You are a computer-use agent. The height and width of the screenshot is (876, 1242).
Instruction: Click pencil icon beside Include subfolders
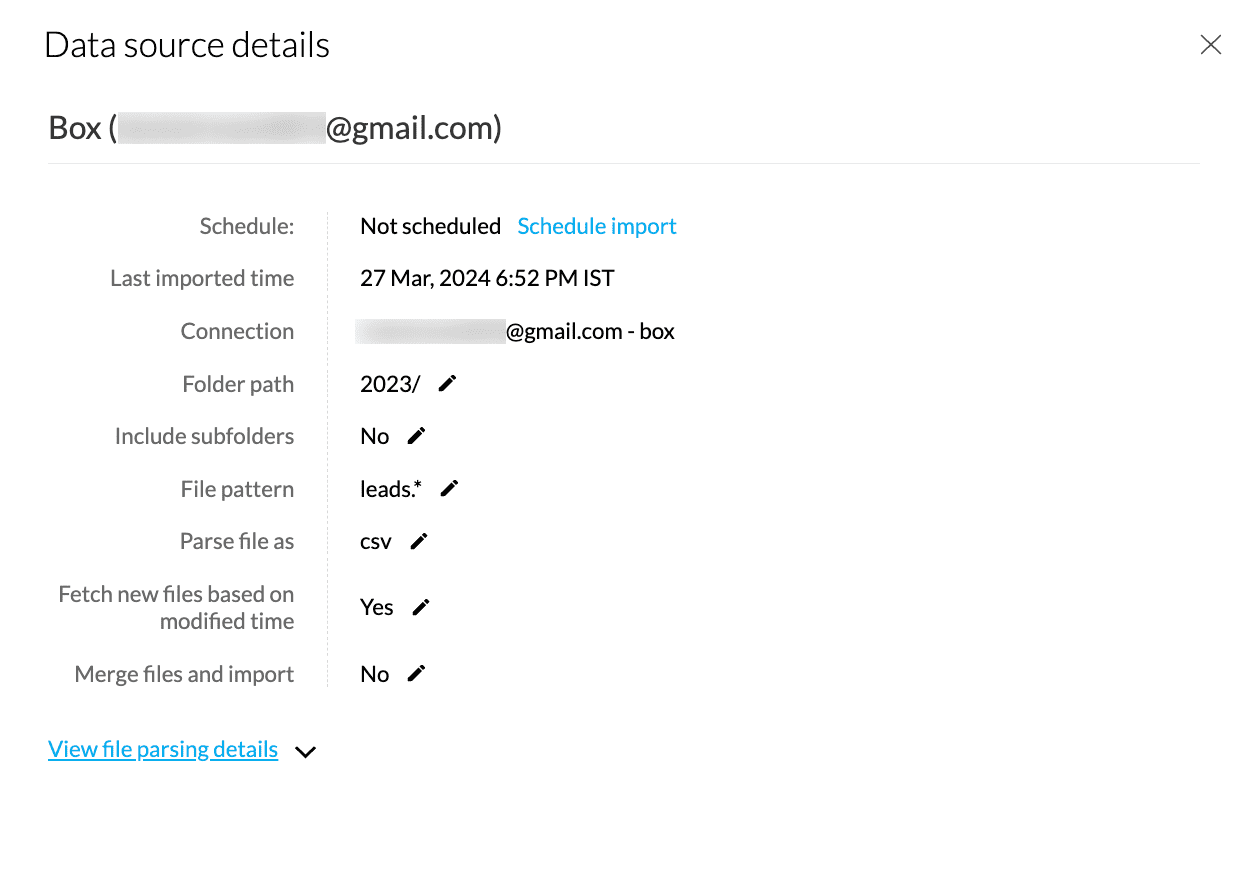click(x=416, y=436)
